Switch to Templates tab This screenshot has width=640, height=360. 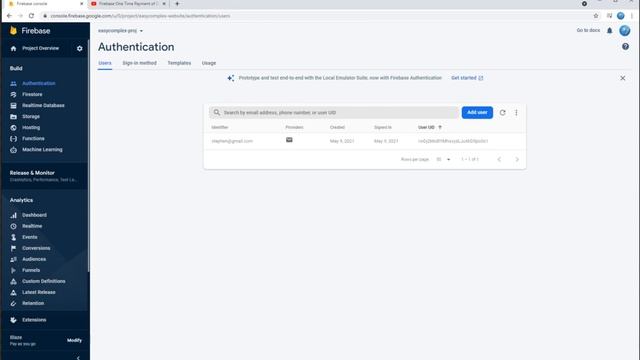tap(179, 63)
